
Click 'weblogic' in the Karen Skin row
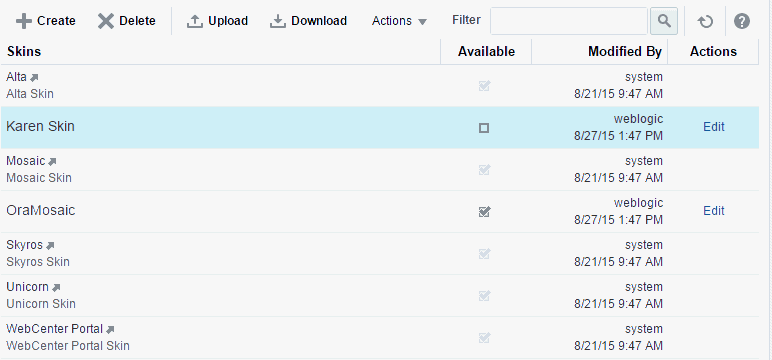tap(638, 119)
